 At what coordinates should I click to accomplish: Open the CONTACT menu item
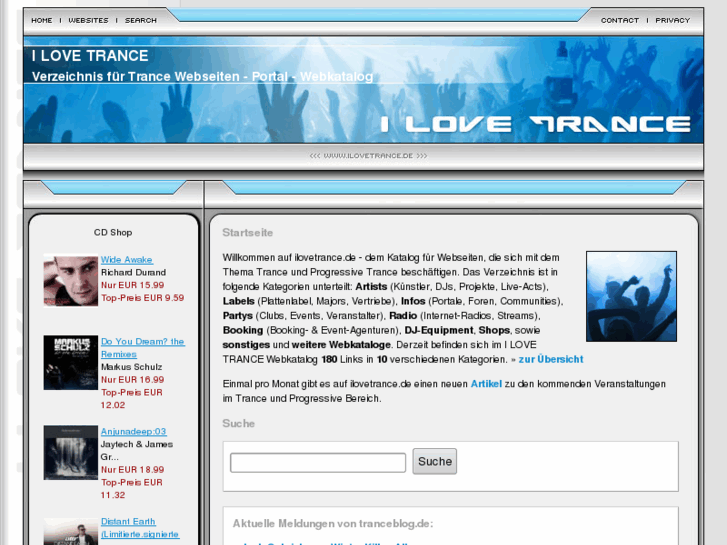coord(620,20)
